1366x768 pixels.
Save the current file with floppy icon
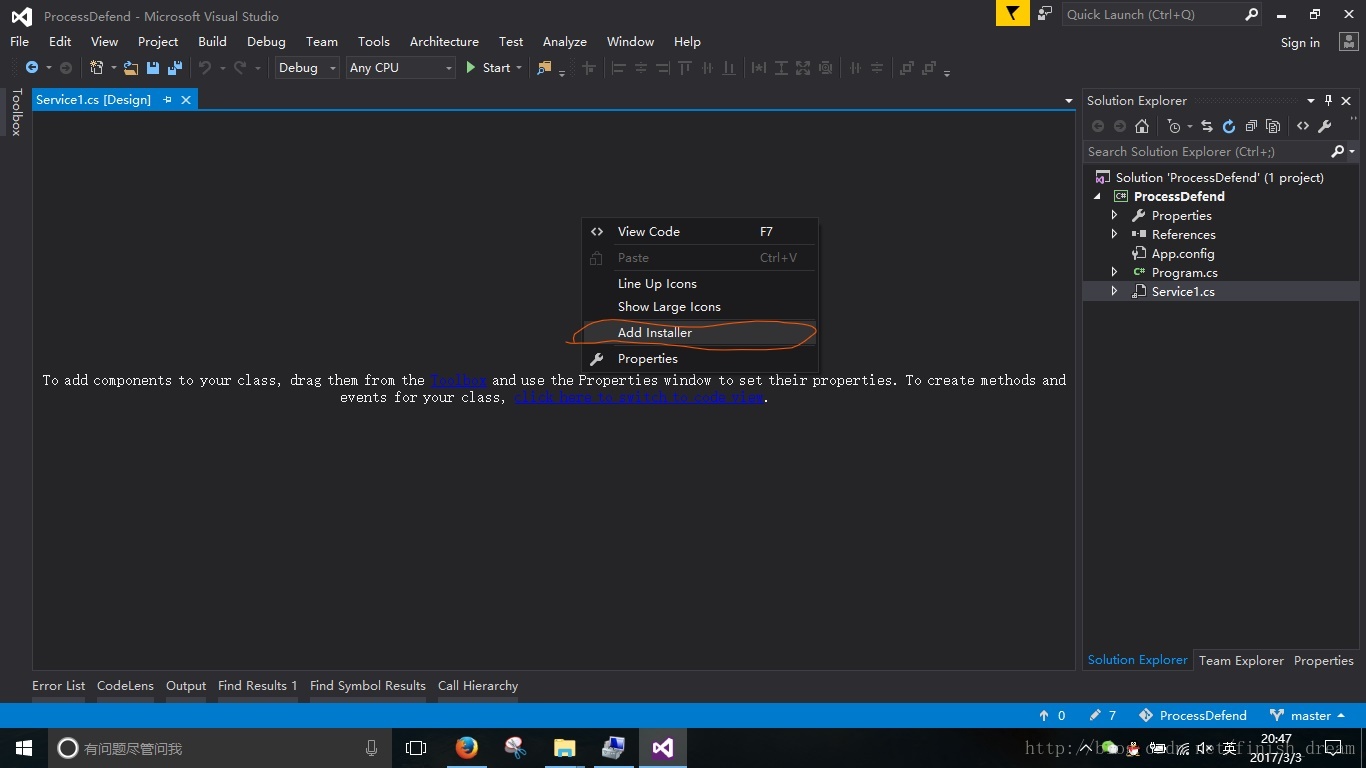[x=153, y=68]
